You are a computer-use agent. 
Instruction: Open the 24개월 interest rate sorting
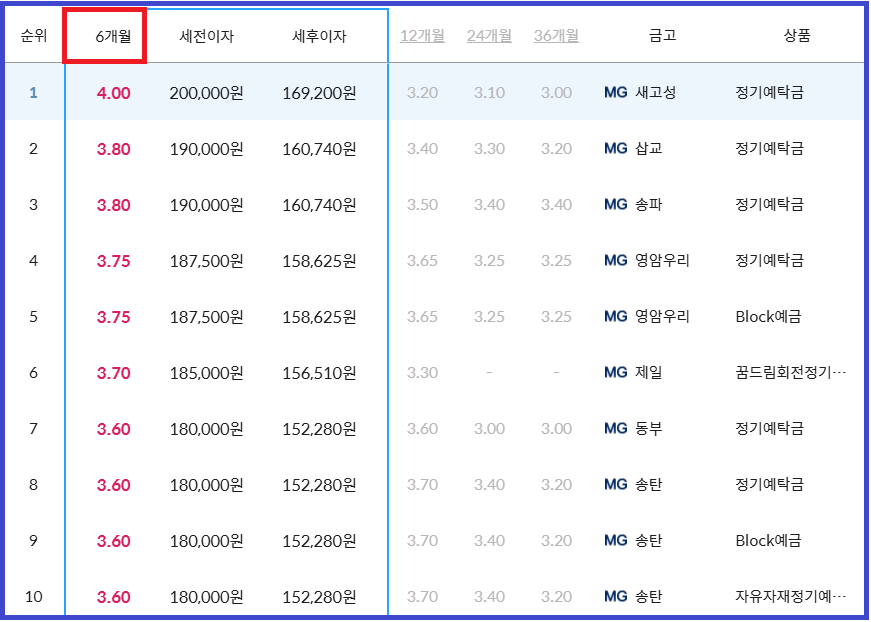point(487,33)
